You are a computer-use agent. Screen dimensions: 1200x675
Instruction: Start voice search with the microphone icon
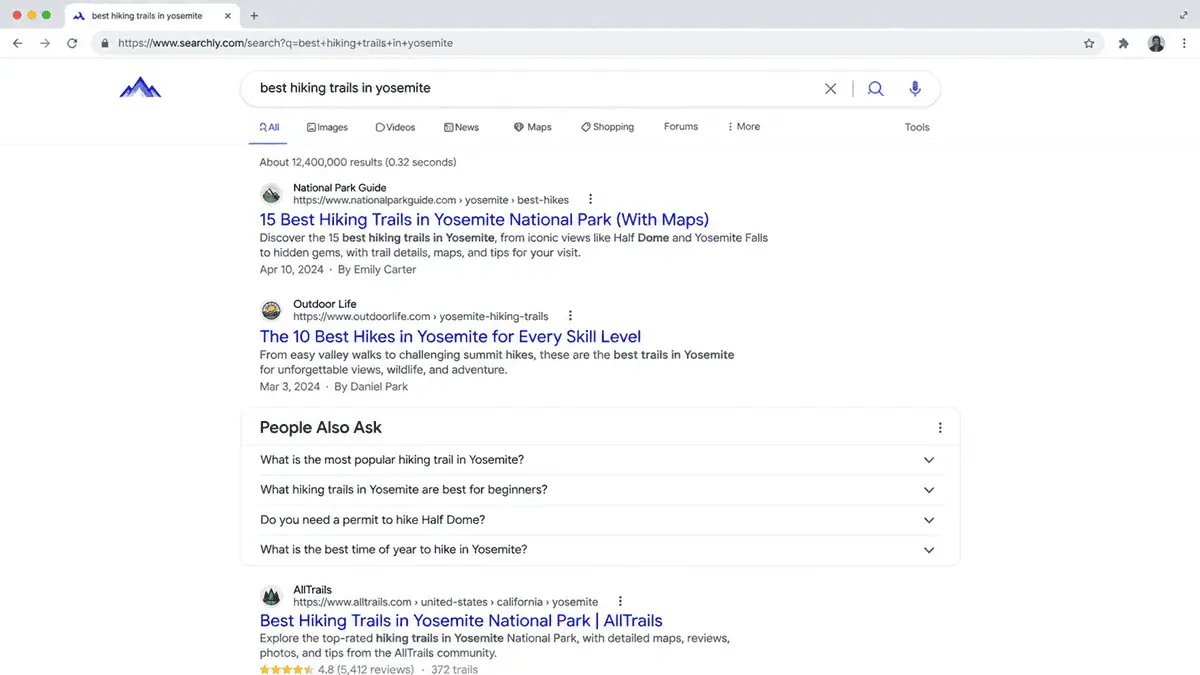coord(915,88)
